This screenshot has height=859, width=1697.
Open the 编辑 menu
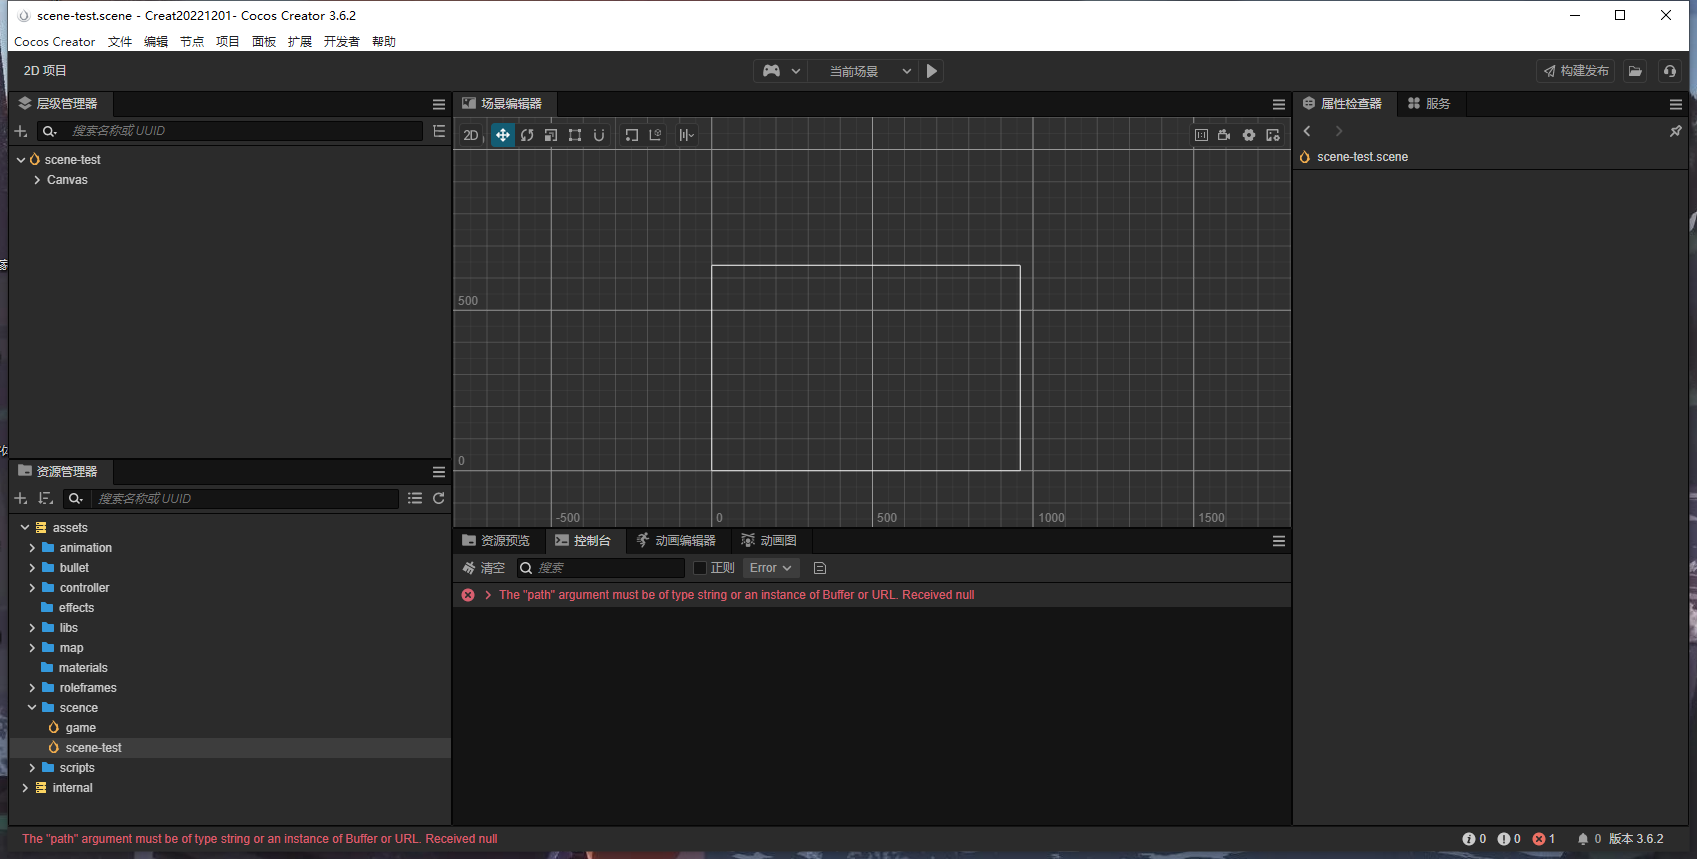[x=156, y=42]
